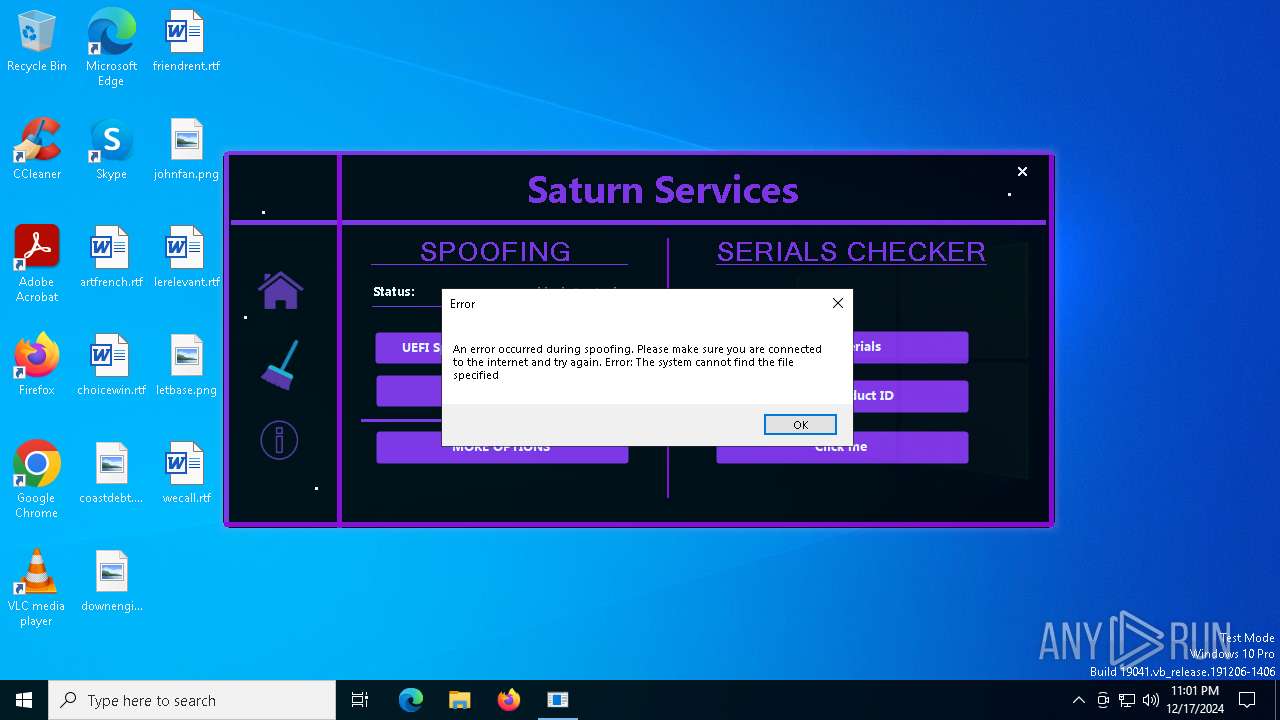The width and height of the screenshot is (1280, 720).
Task: Open the Windows Start menu
Action: [24, 700]
